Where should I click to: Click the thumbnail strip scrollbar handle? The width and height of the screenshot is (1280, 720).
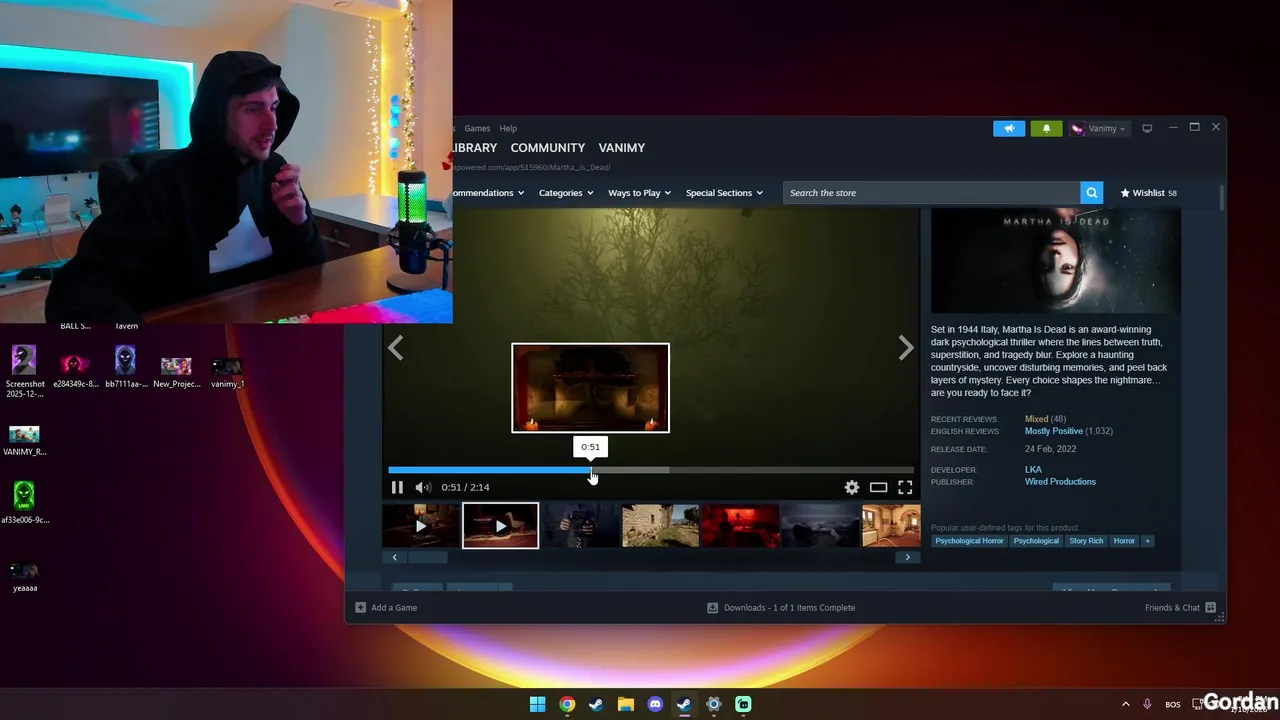point(427,557)
